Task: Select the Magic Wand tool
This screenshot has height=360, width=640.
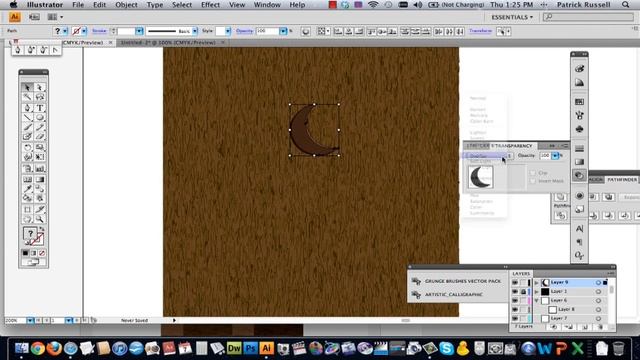Action: click(x=27, y=97)
